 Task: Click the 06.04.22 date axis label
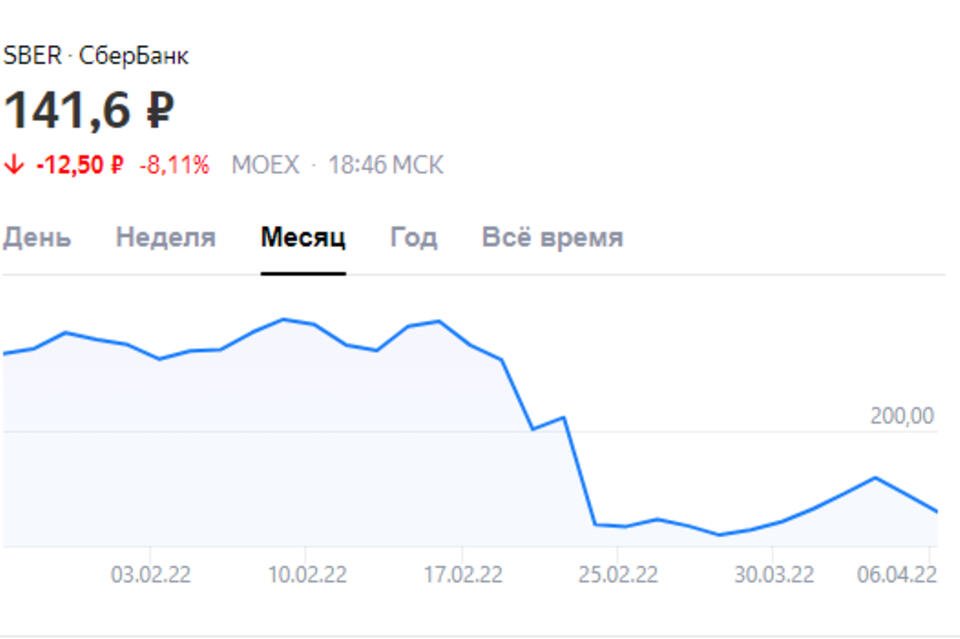(x=895, y=575)
